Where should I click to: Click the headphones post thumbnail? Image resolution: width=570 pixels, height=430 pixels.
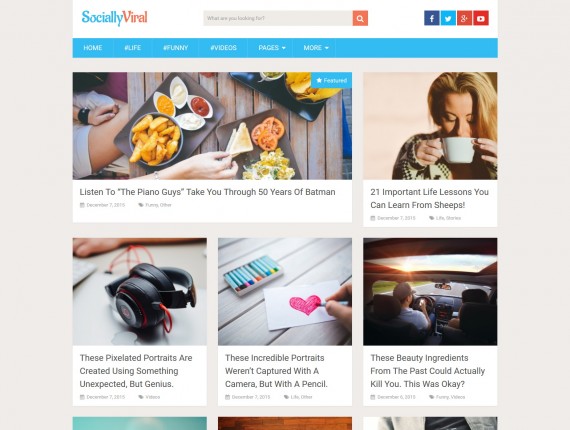[140, 292]
